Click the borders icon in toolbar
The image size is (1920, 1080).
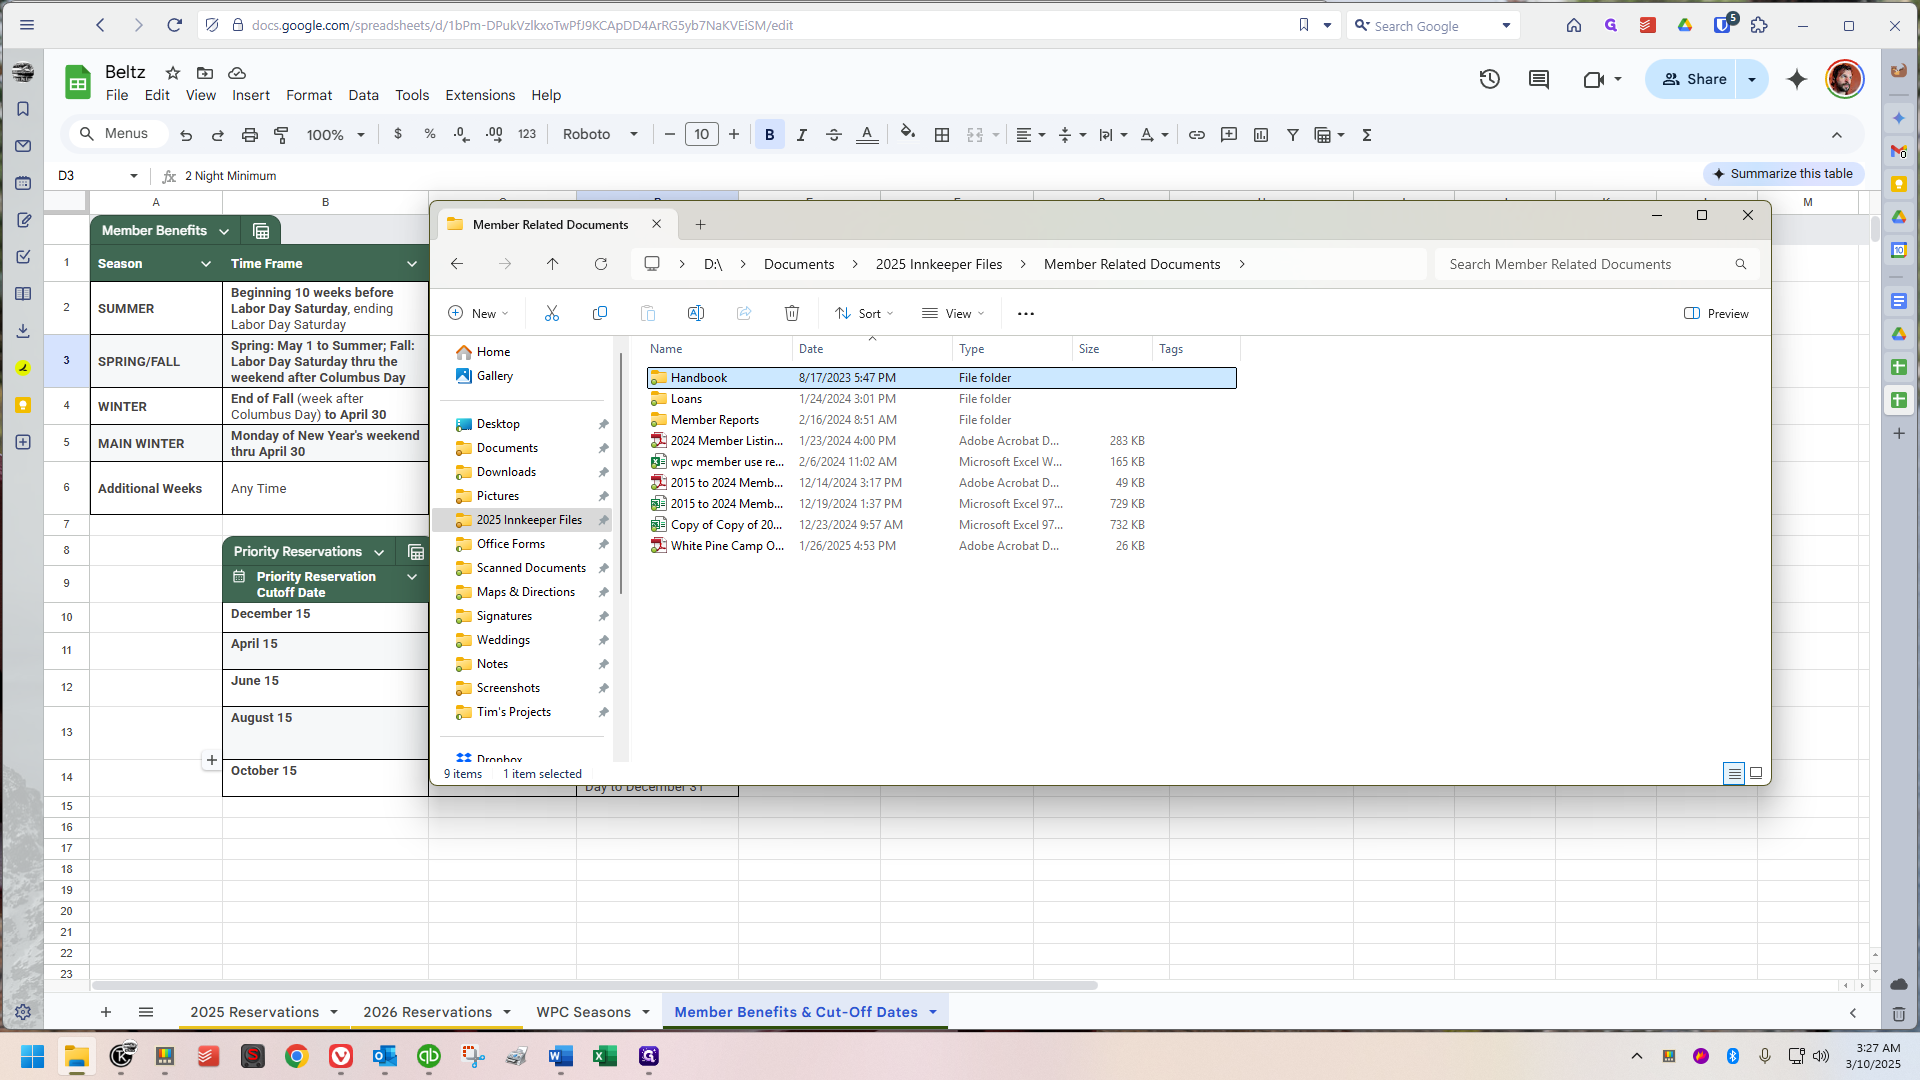tap(941, 135)
